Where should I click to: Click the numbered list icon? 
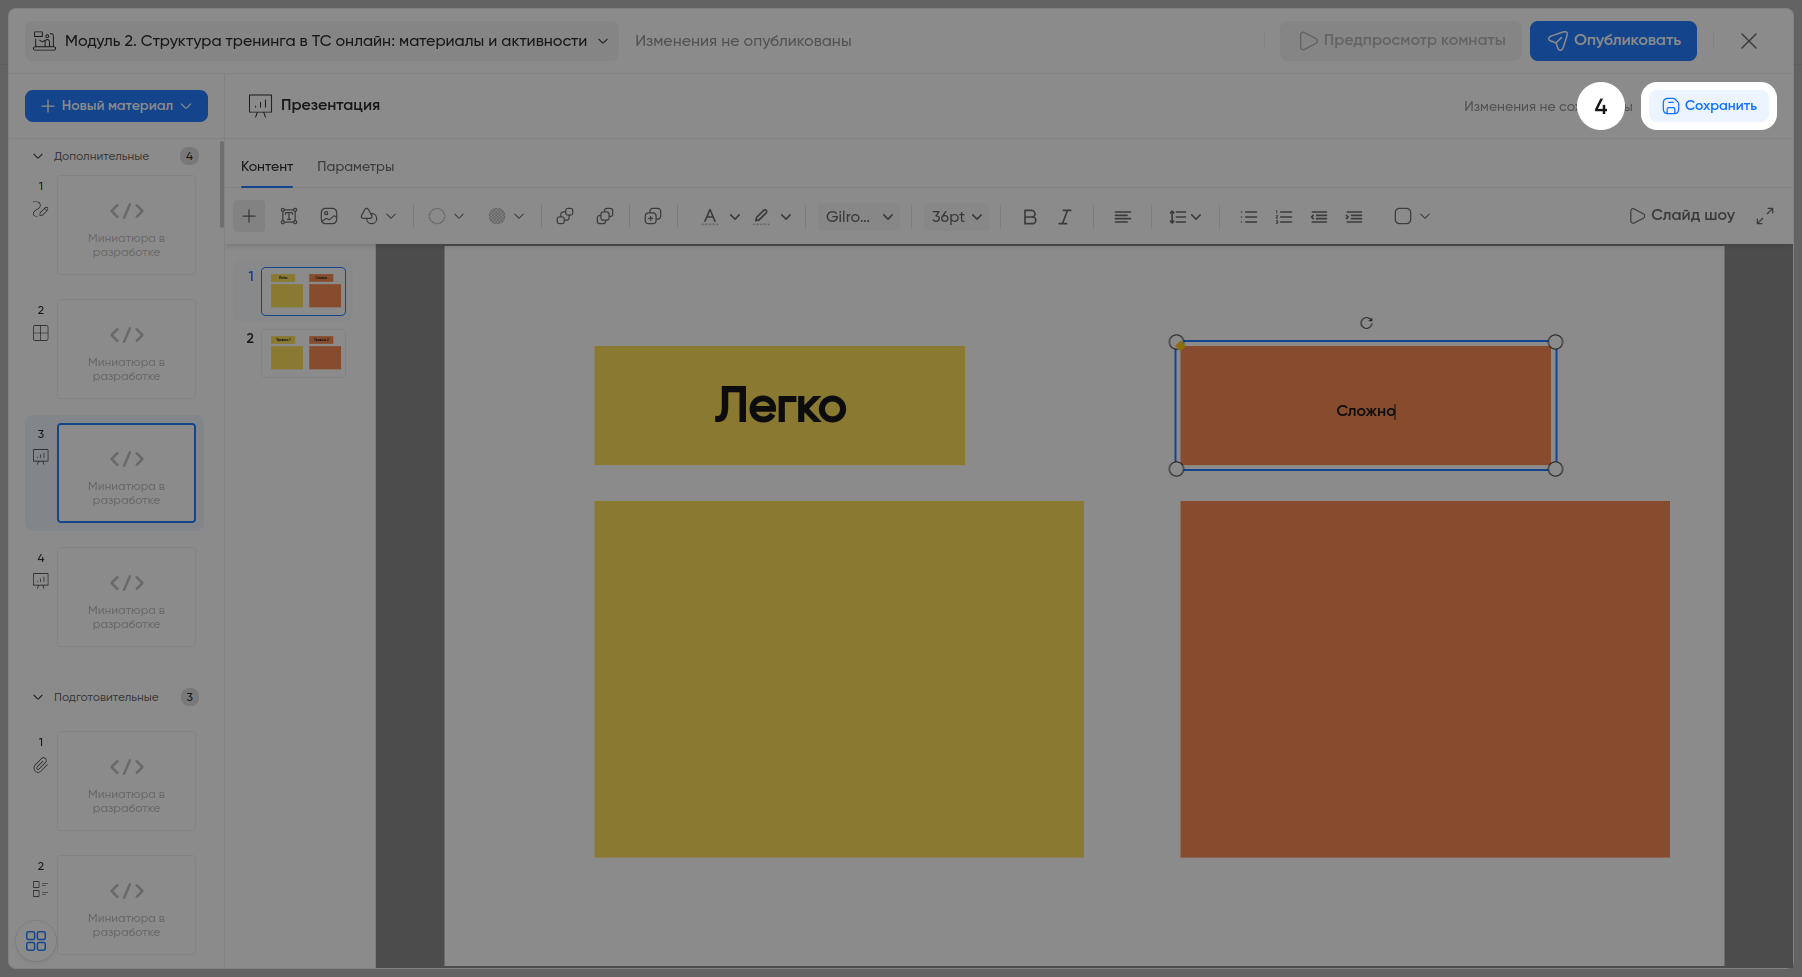click(x=1284, y=216)
